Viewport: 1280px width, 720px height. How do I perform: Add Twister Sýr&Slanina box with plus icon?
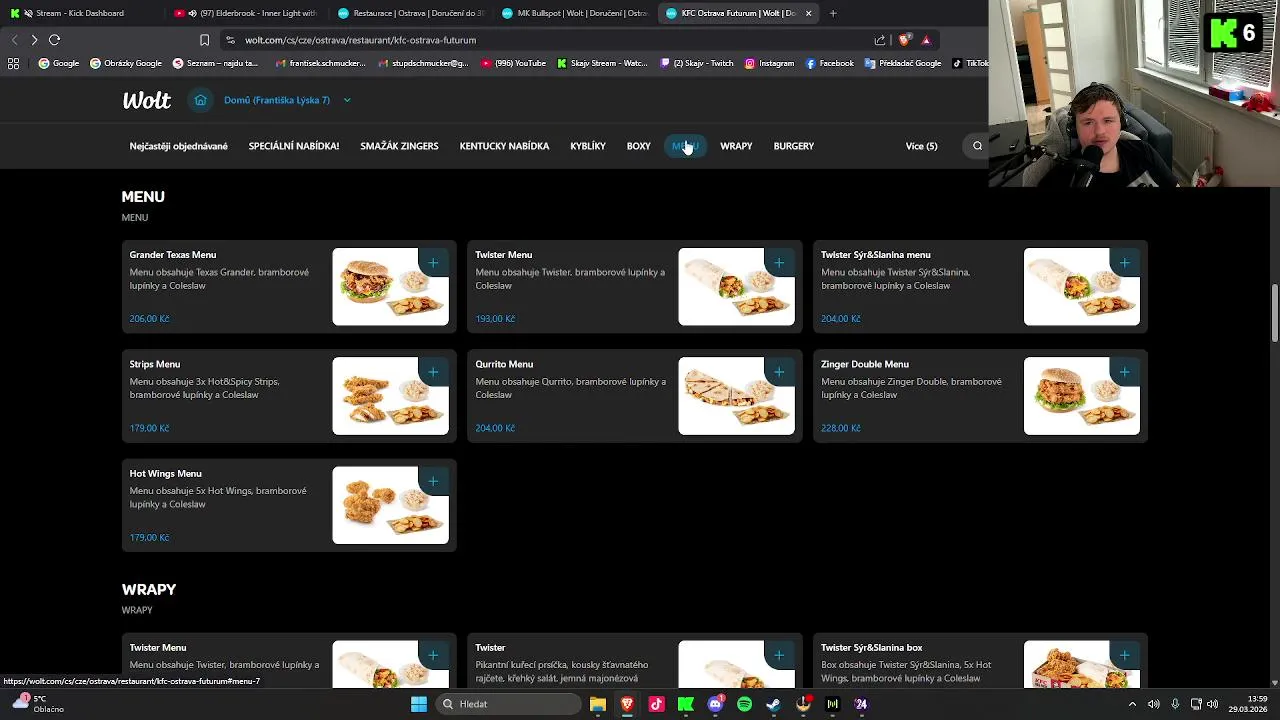tap(1125, 655)
